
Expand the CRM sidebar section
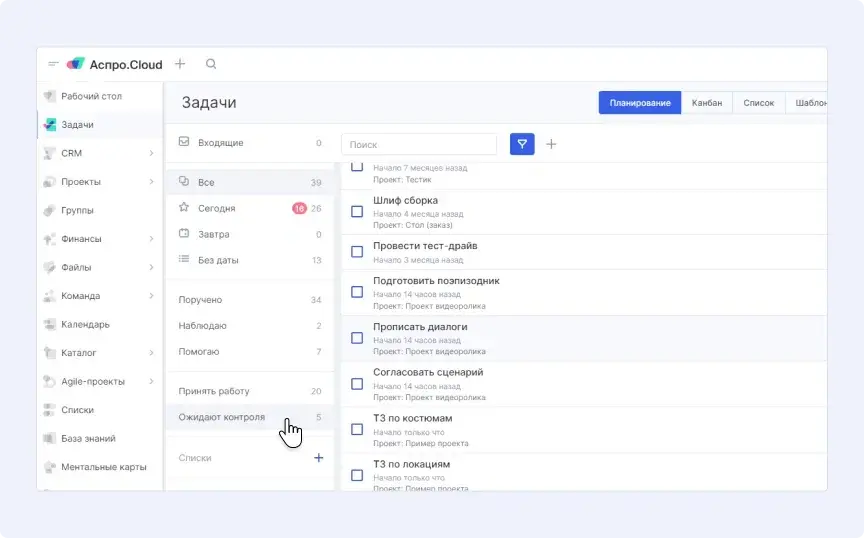click(151, 154)
